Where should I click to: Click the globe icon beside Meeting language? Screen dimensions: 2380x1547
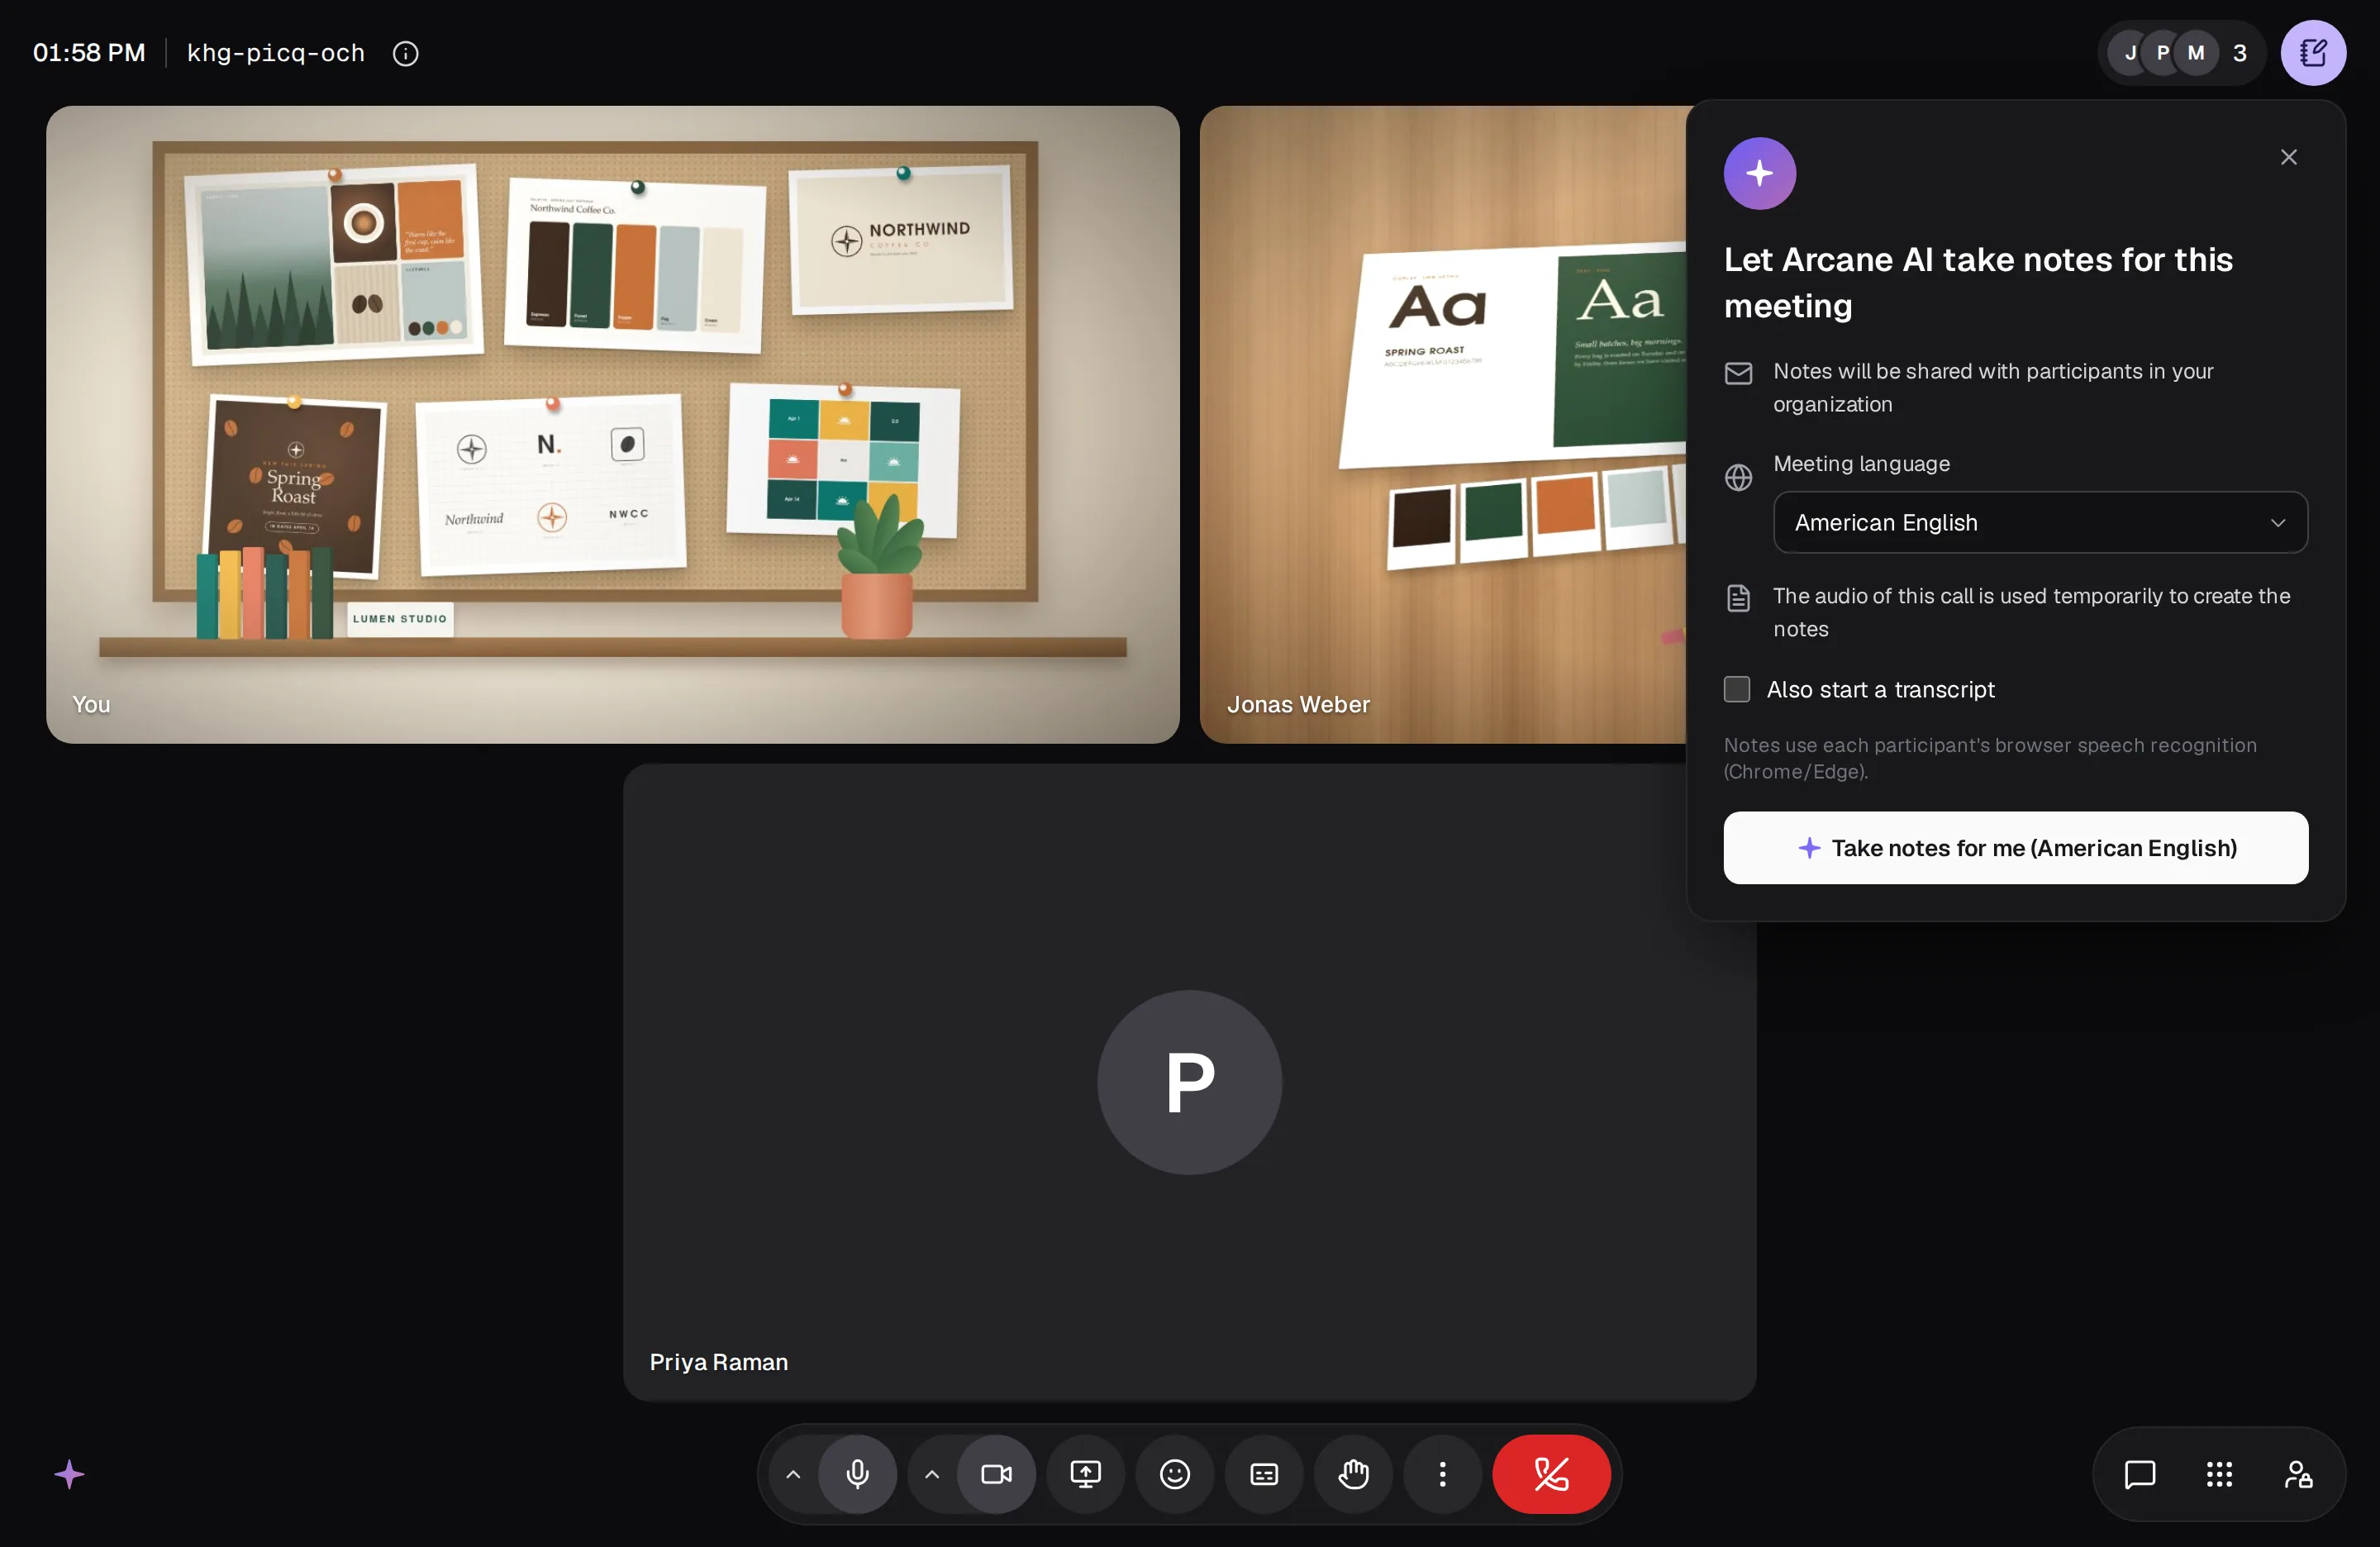point(1738,477)
